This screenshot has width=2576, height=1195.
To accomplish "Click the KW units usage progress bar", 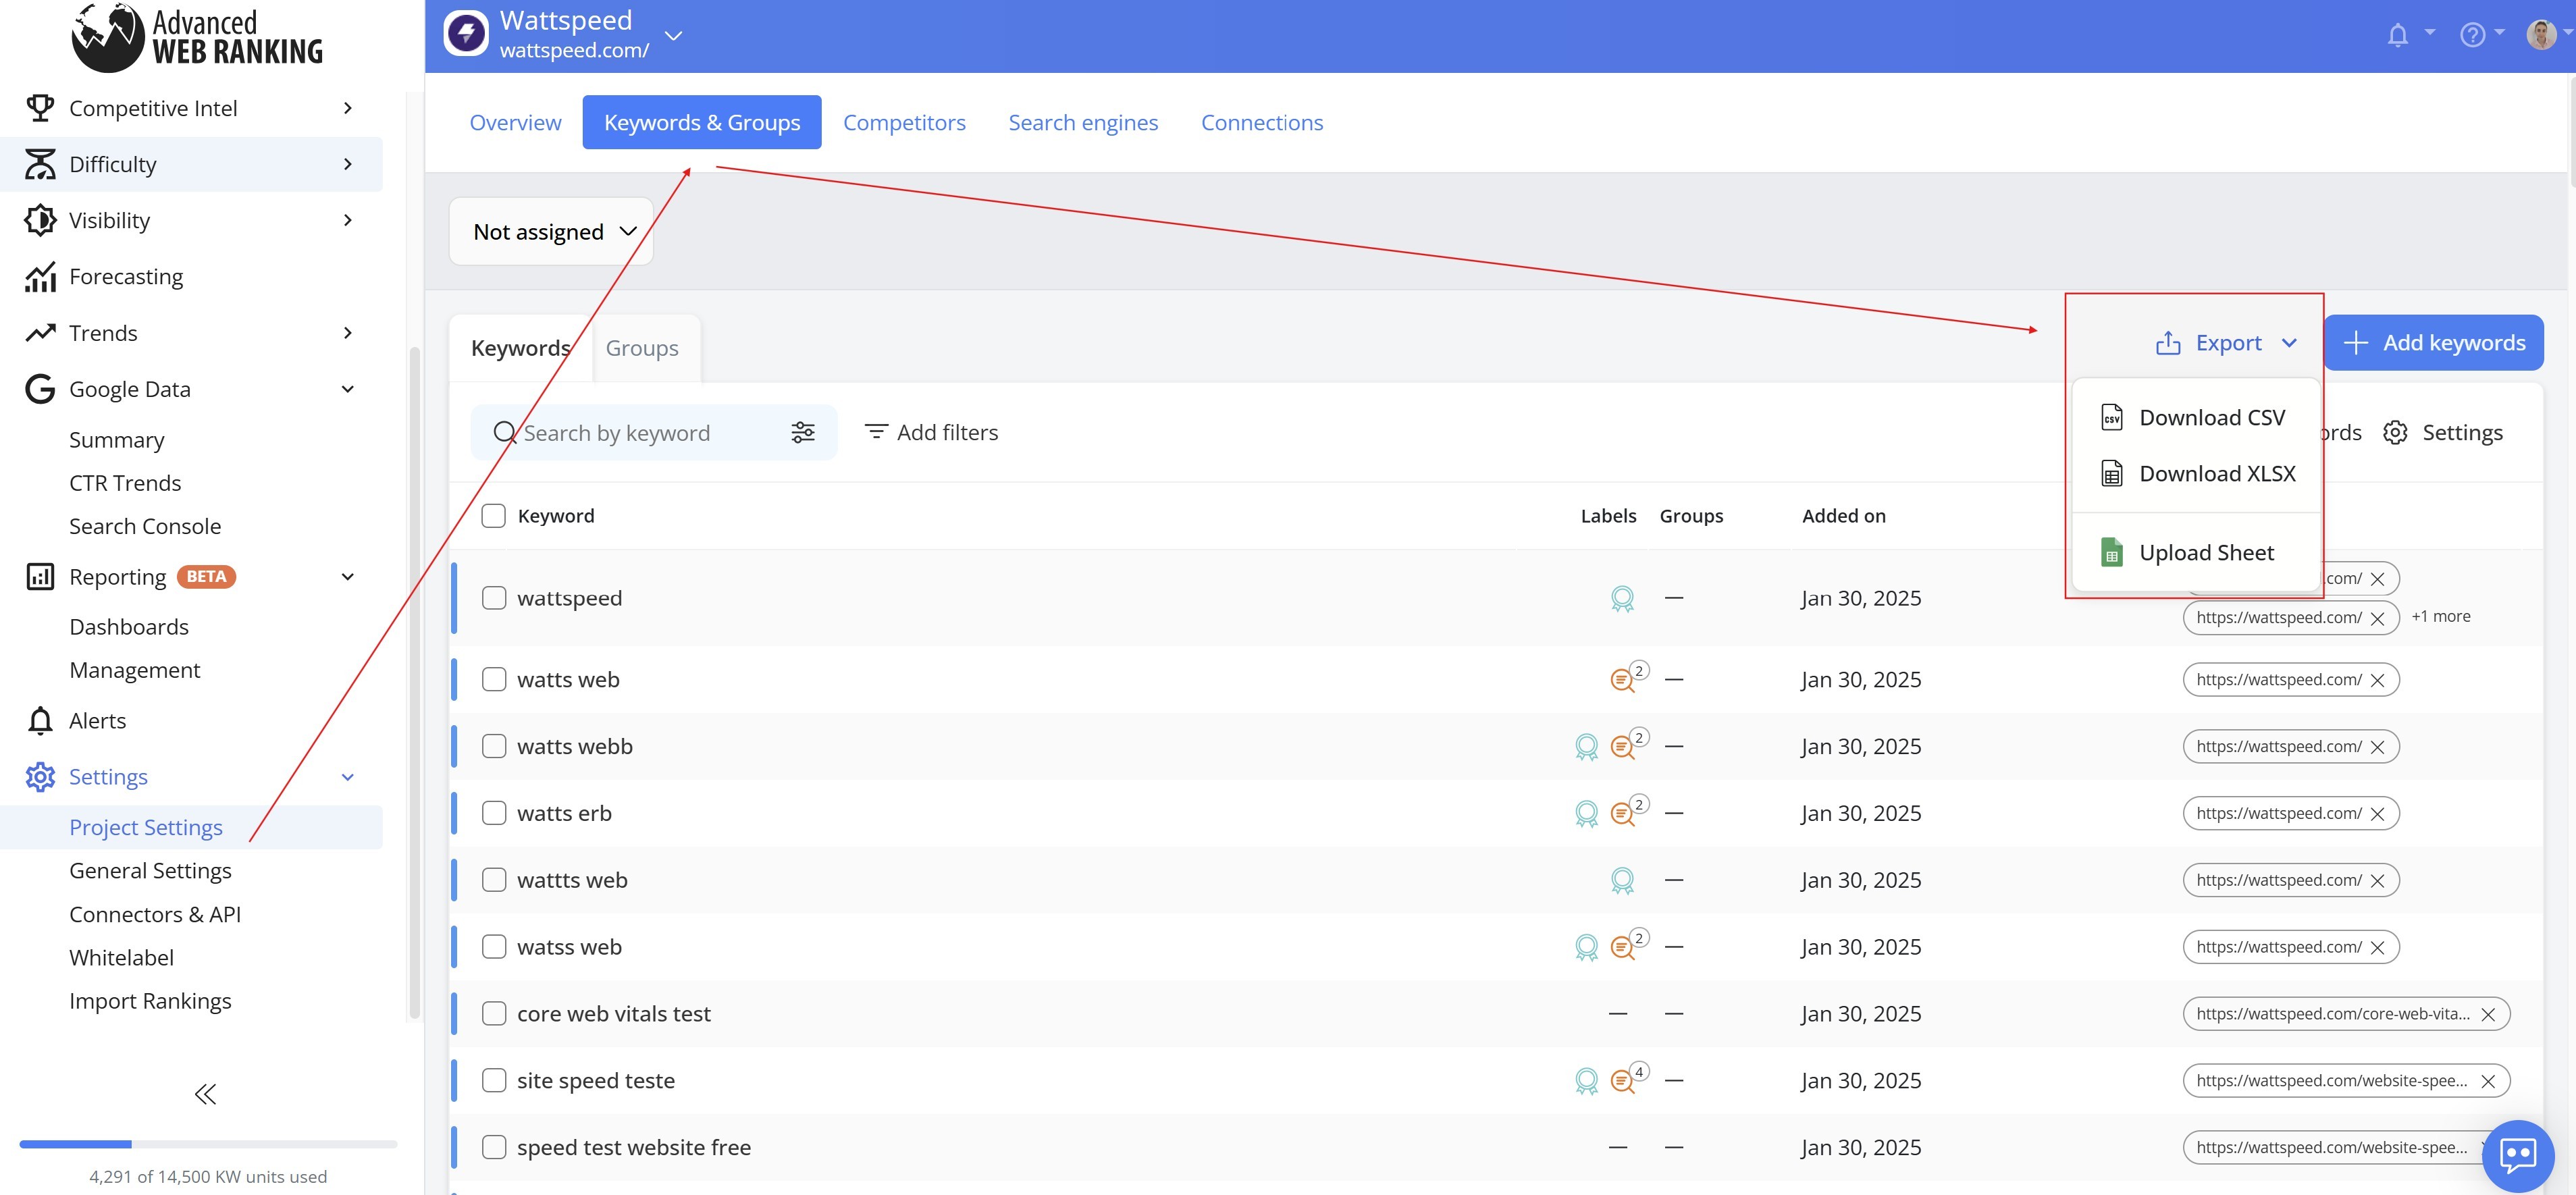I will point(208,1144).
